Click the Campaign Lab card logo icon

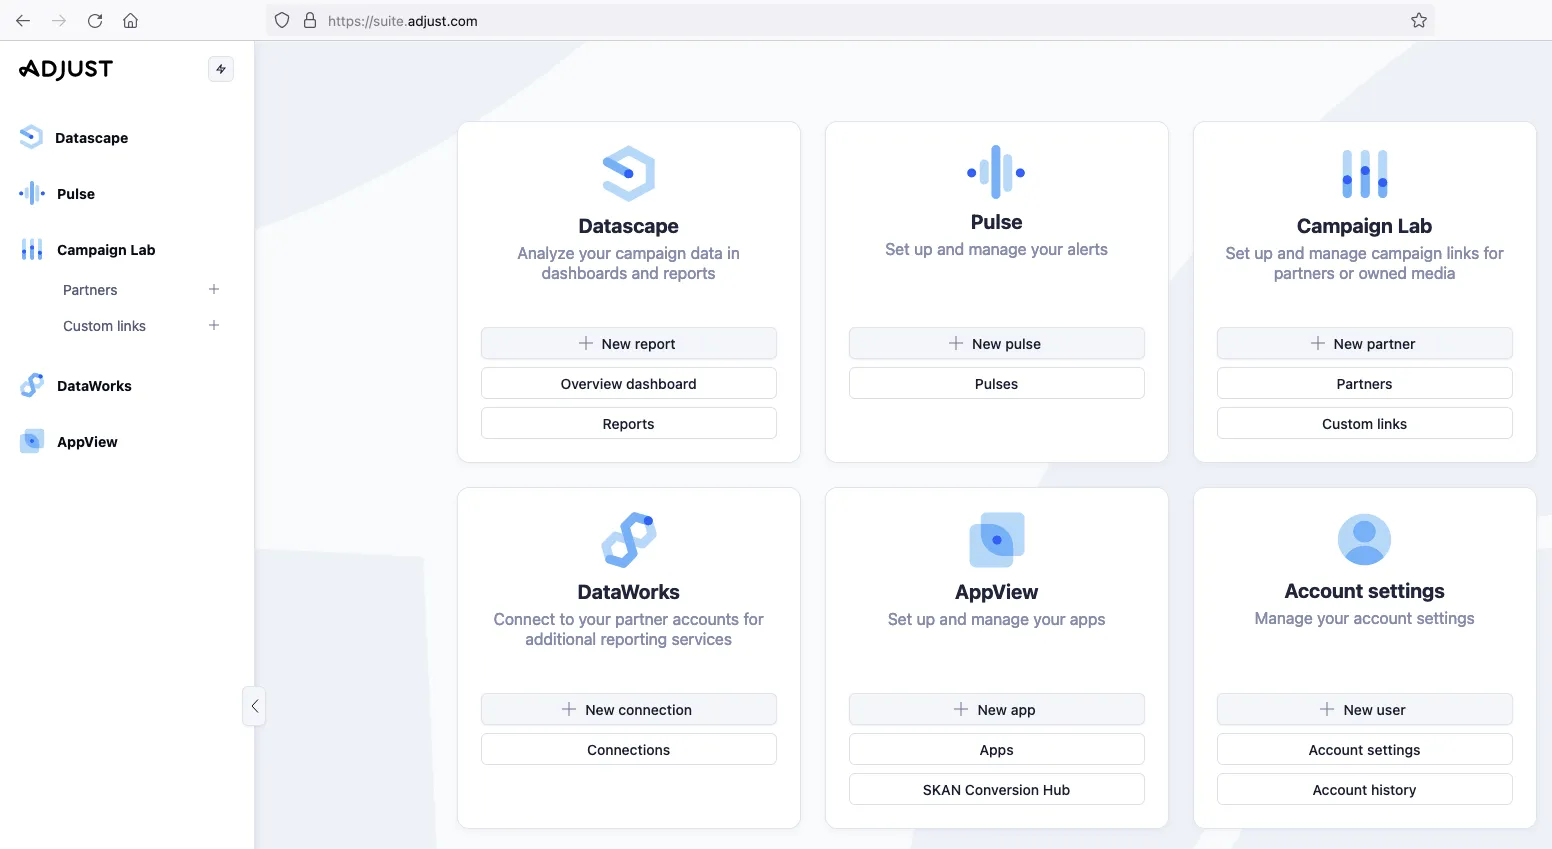tap(1364, 174)
